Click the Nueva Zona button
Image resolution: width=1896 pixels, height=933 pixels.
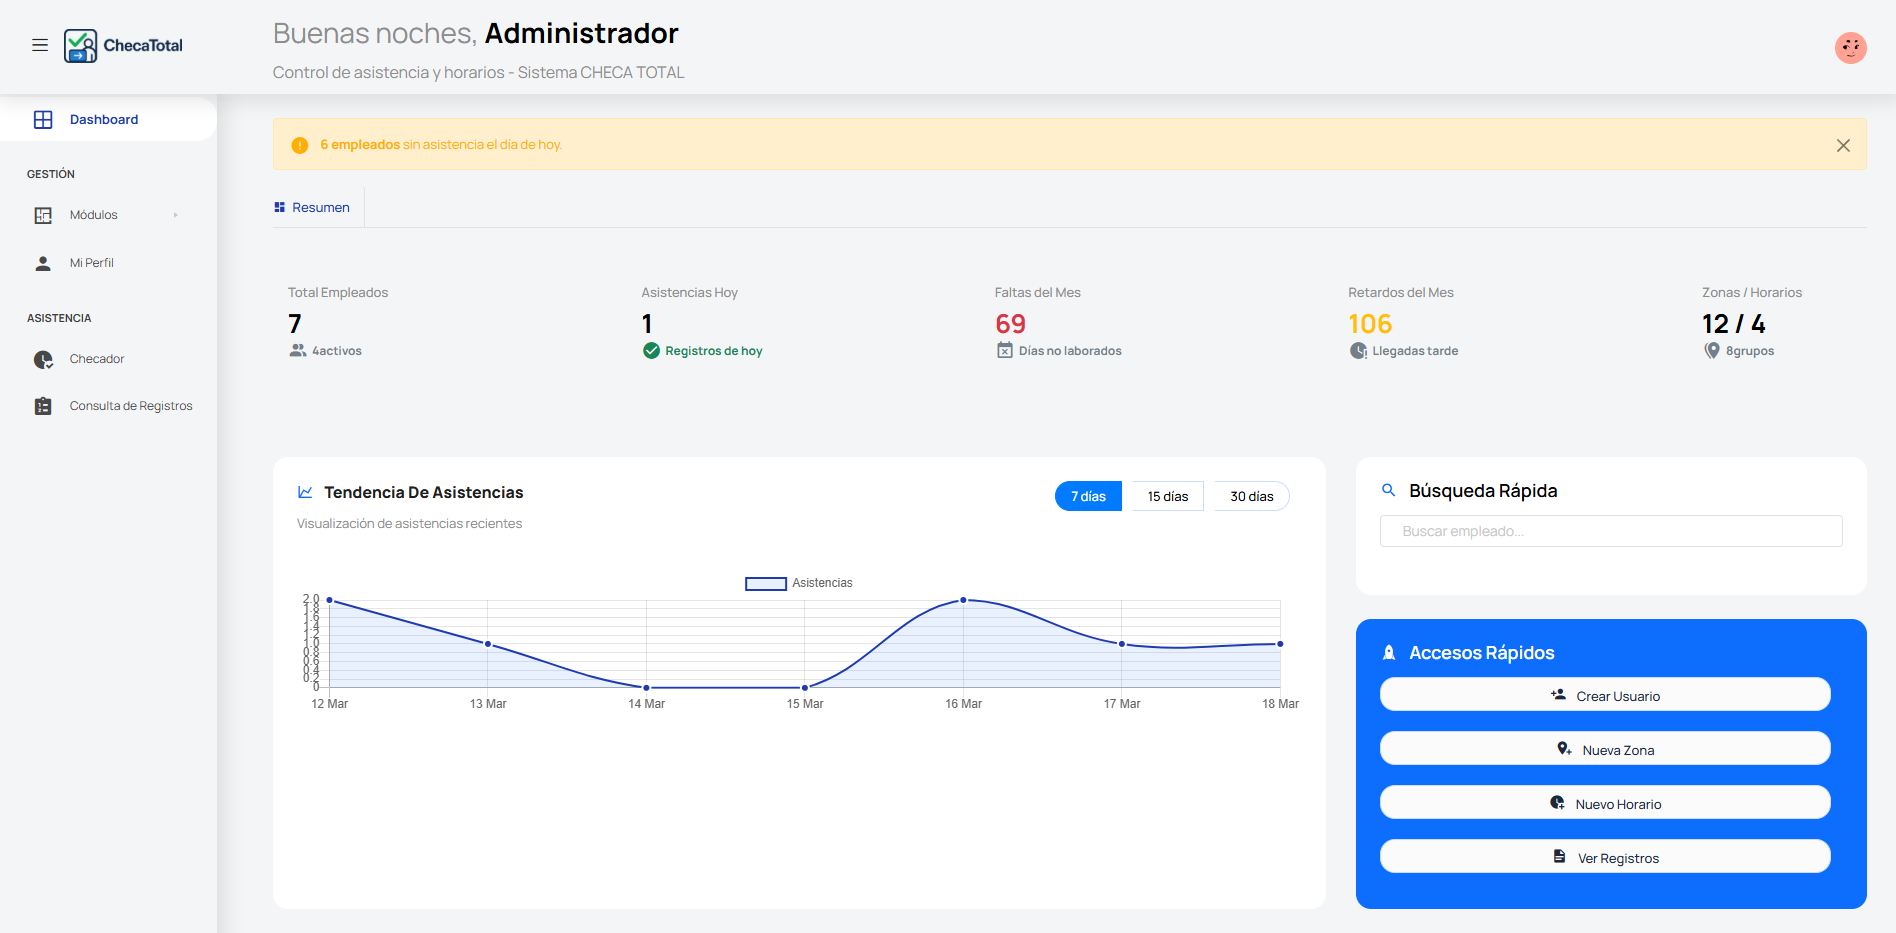click(1604, 749)
